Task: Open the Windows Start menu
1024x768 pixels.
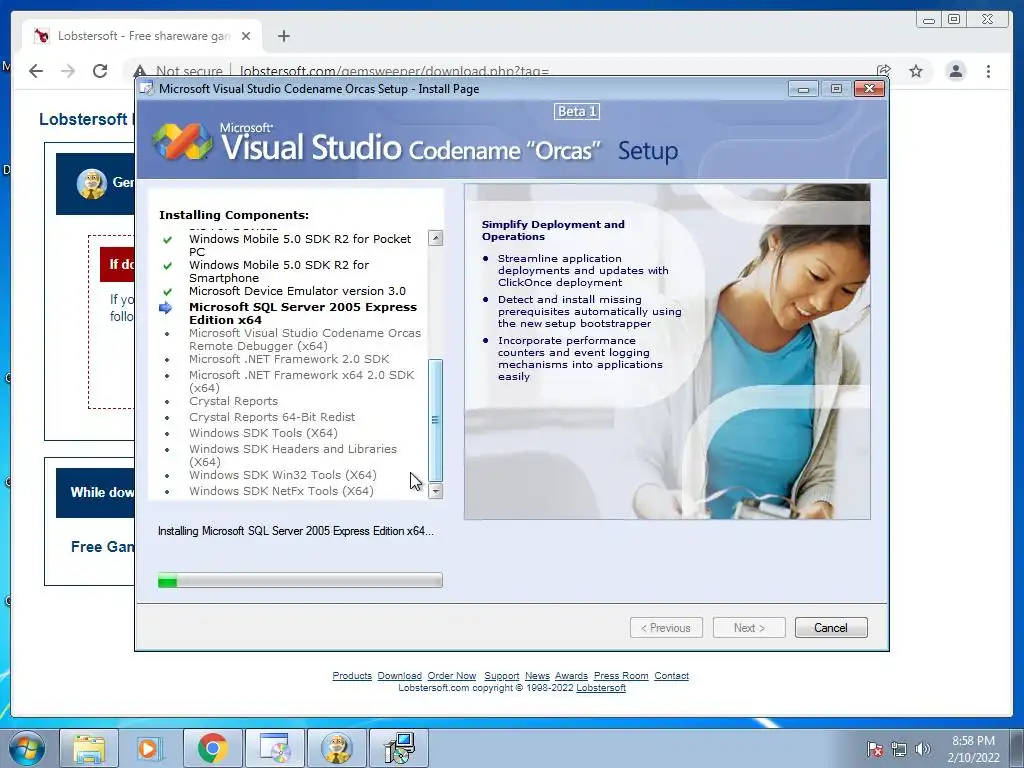Action: (x=26, y=748)
